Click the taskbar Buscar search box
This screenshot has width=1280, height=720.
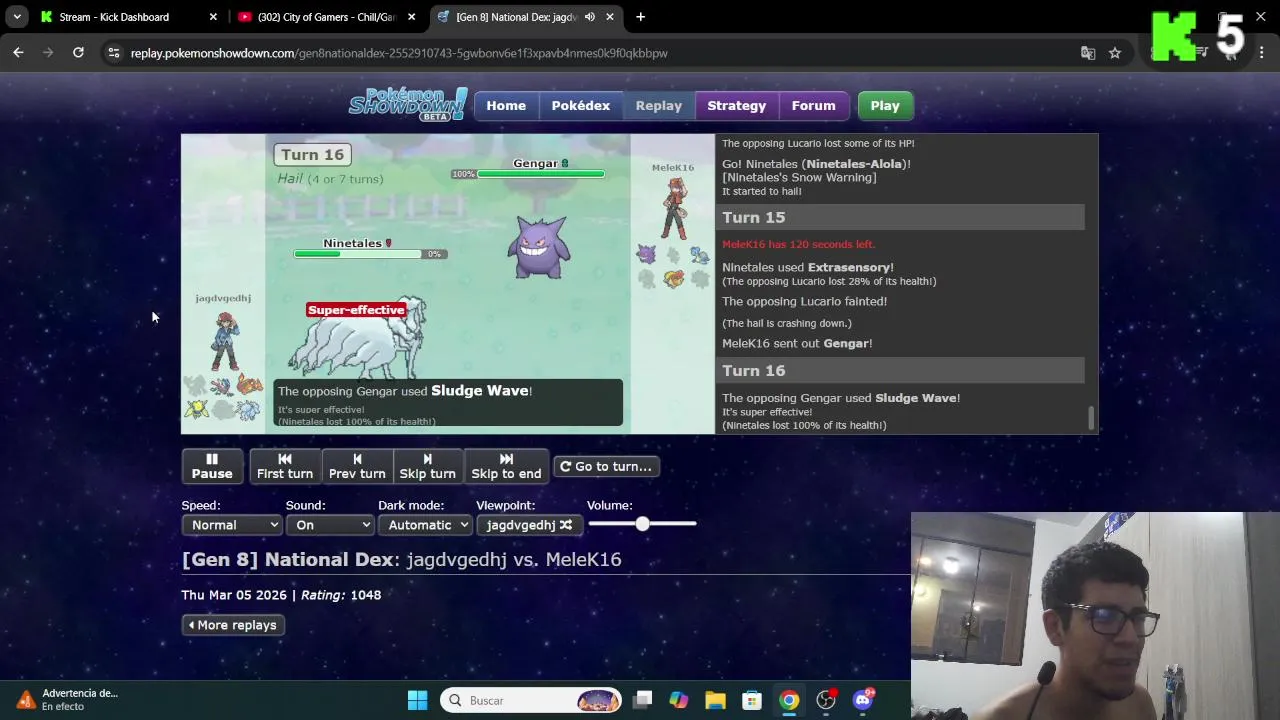coord(531,700)
